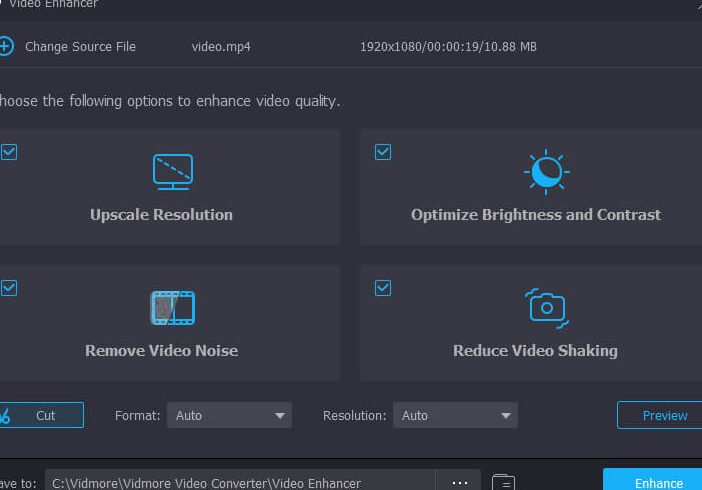Open the Format dropdown

[229, 415]
